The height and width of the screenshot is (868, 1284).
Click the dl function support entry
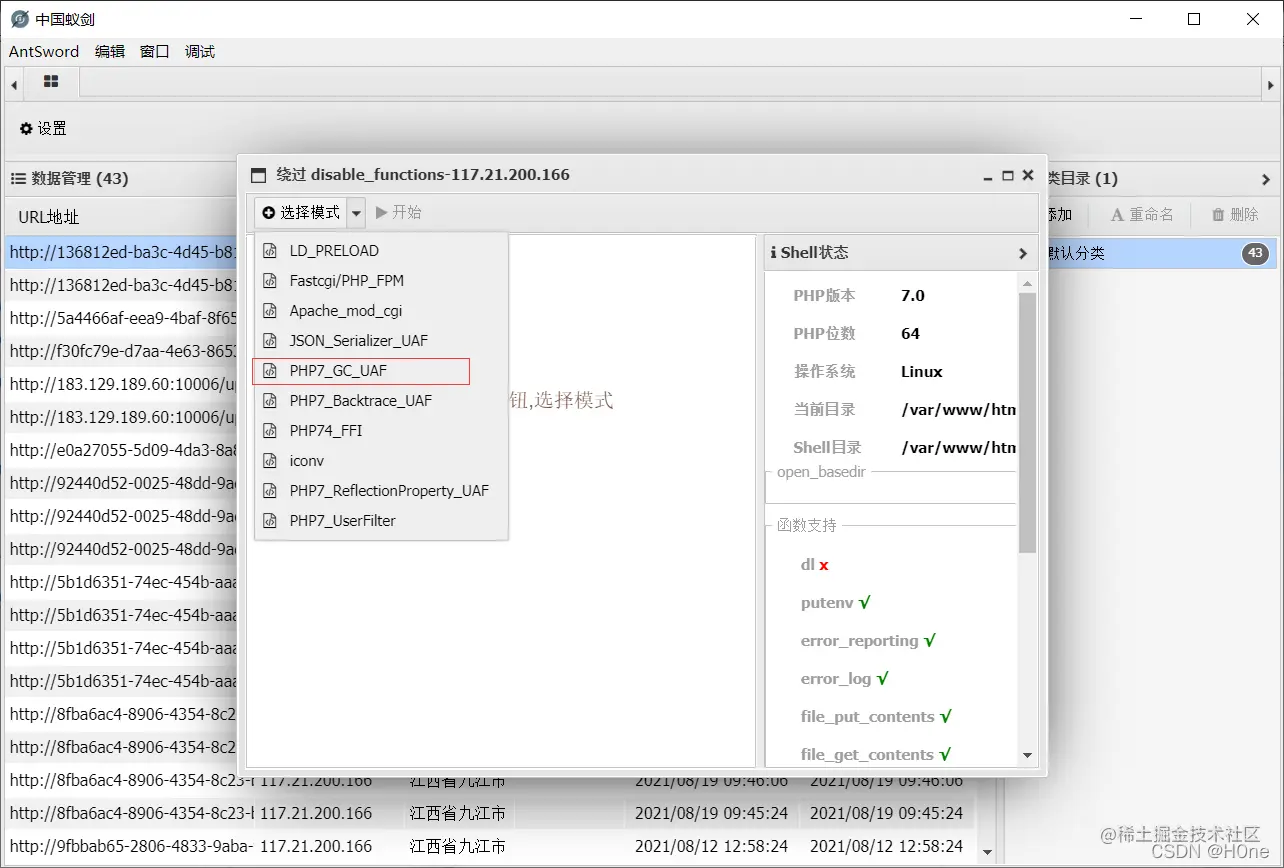(x=815, y=565)
